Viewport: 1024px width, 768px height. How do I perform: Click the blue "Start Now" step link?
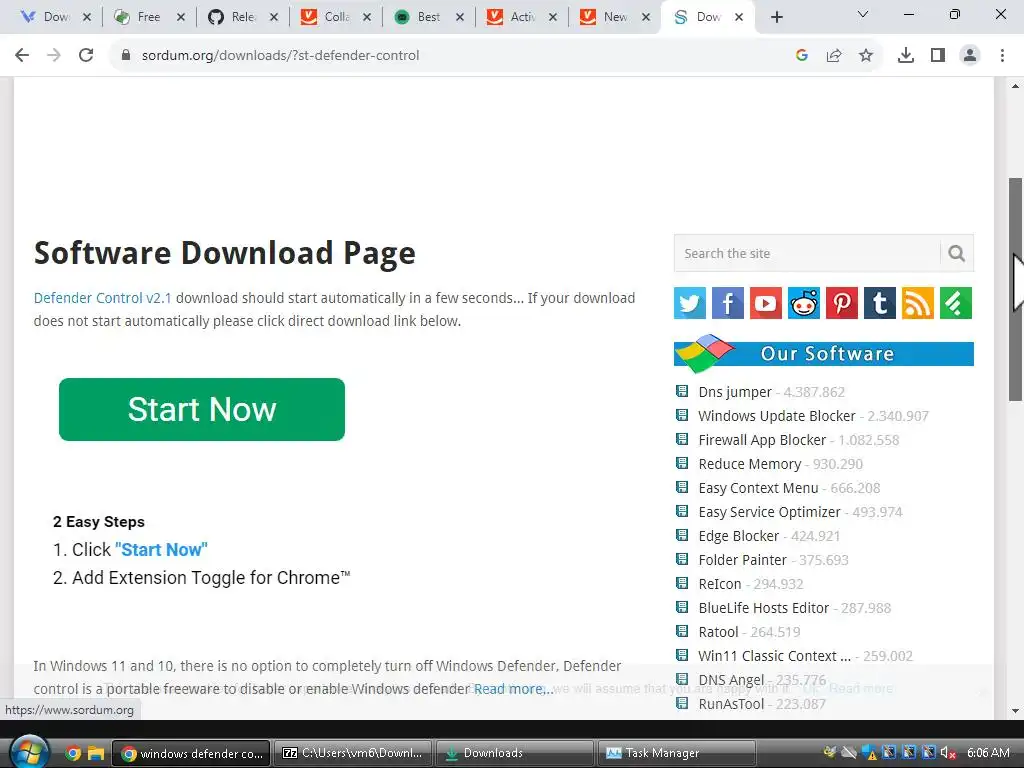[x=161, y=550]
